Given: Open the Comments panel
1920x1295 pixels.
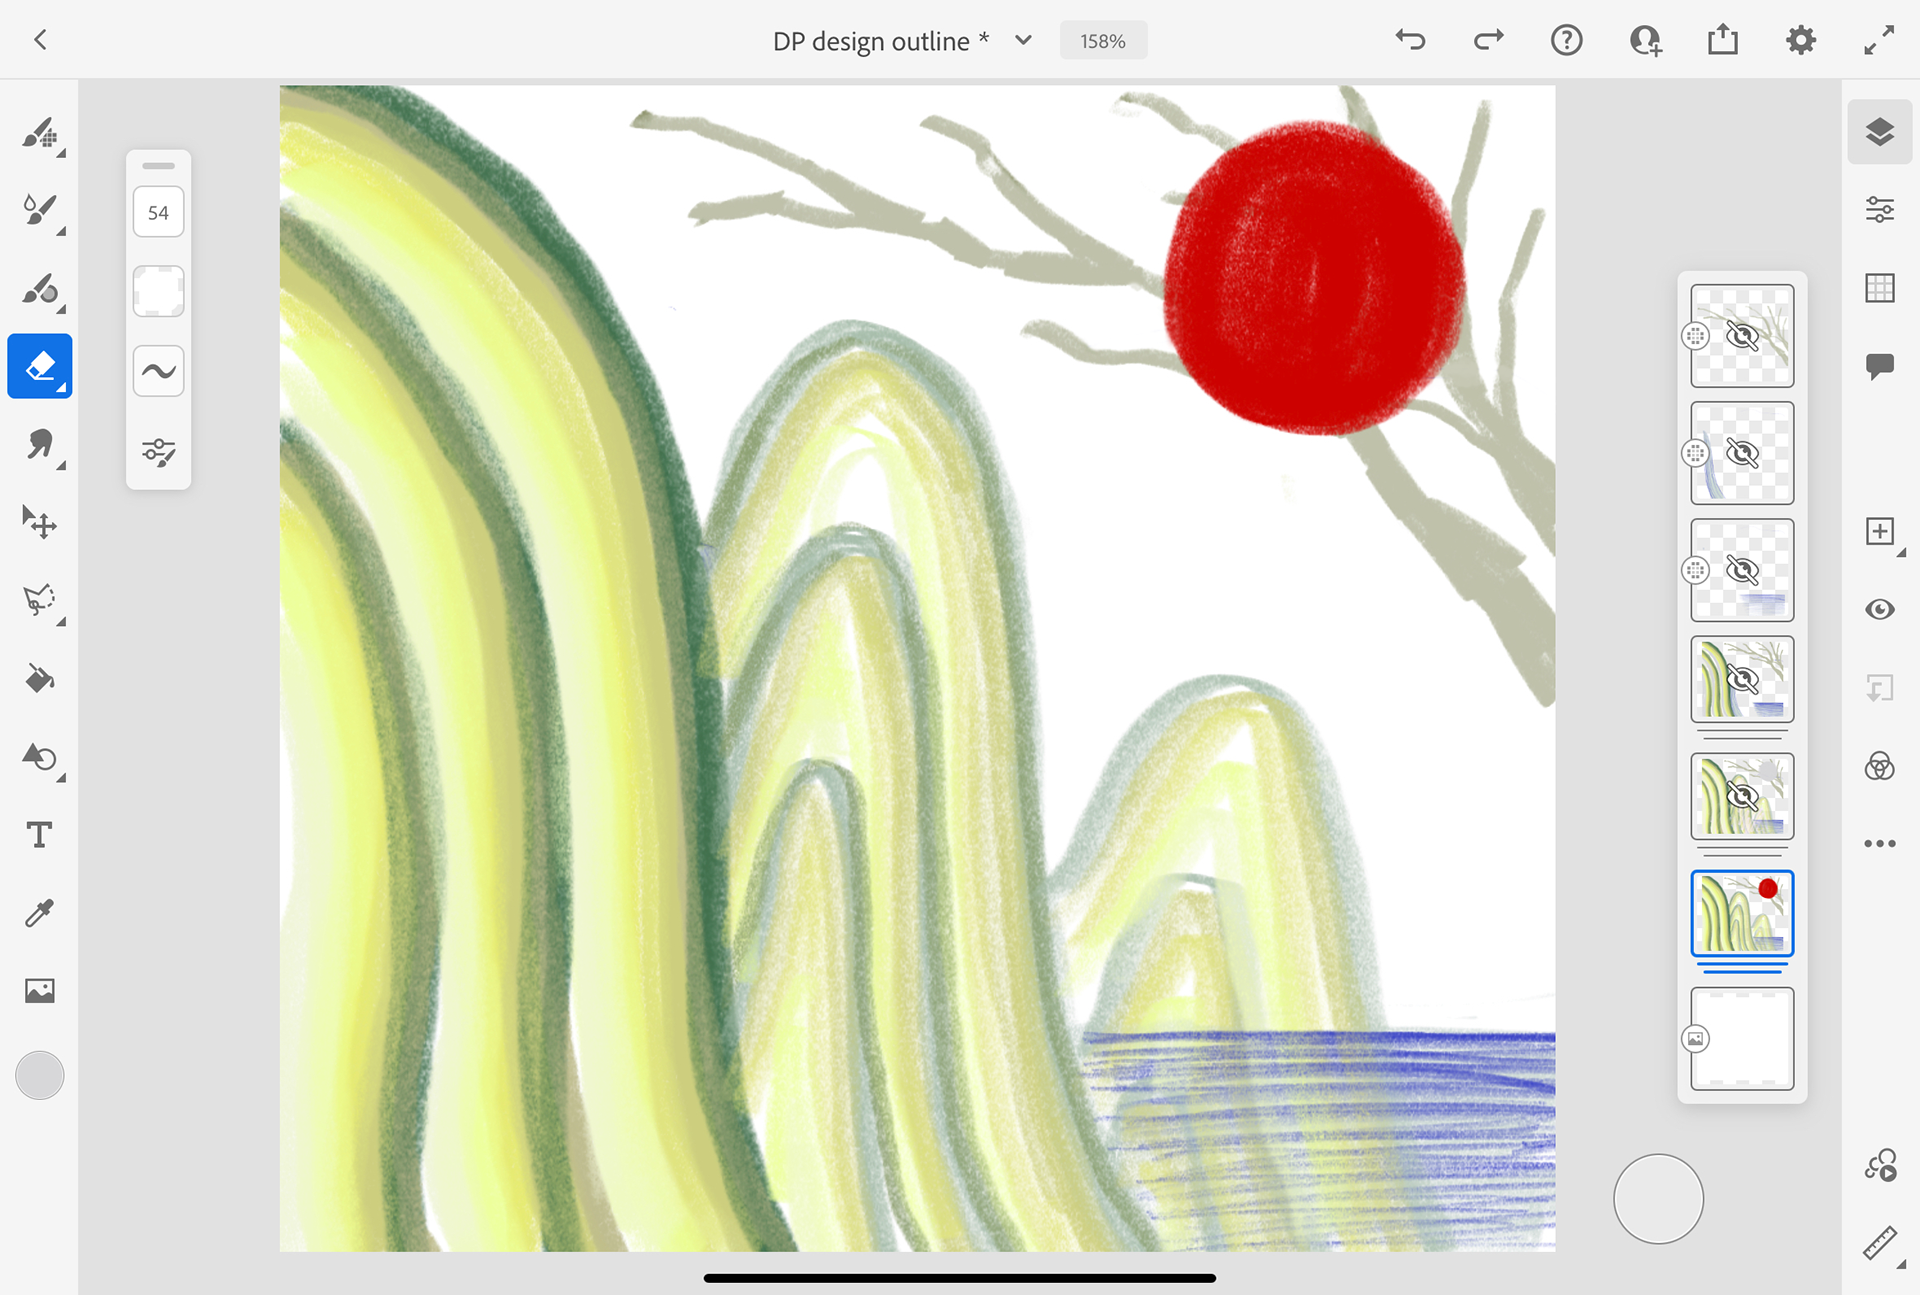Looking at the screenshot, I should click(1880, 366).
